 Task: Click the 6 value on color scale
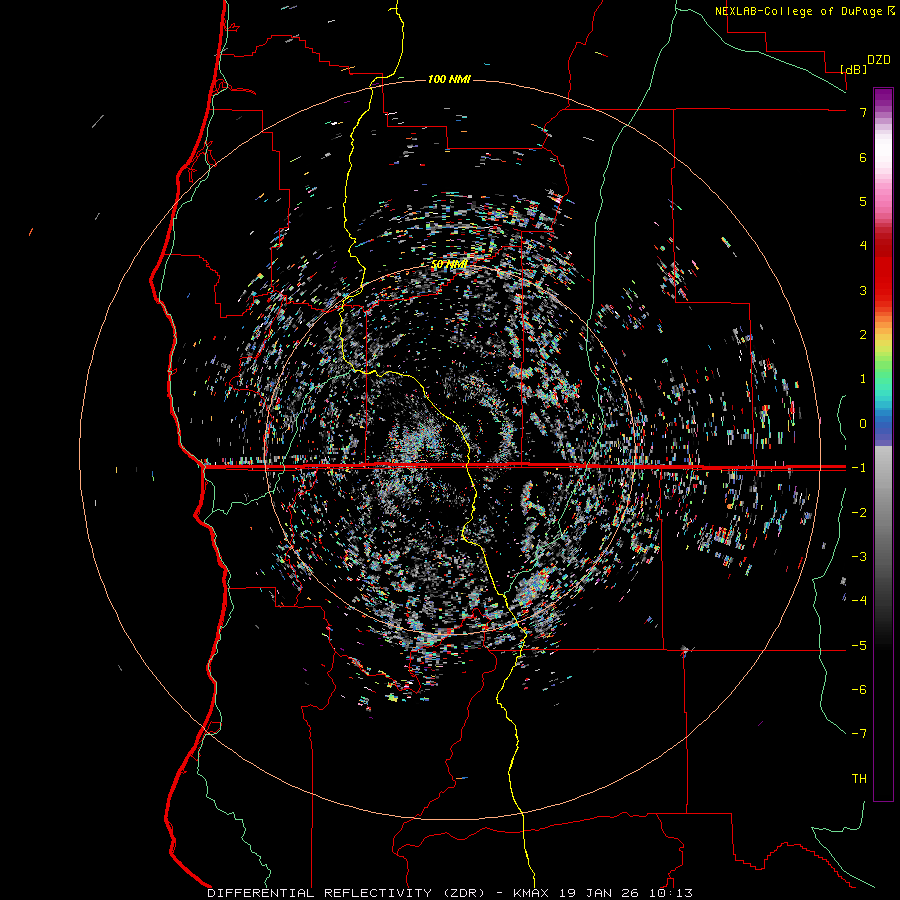pyautogui.click(x=863, y=157)
